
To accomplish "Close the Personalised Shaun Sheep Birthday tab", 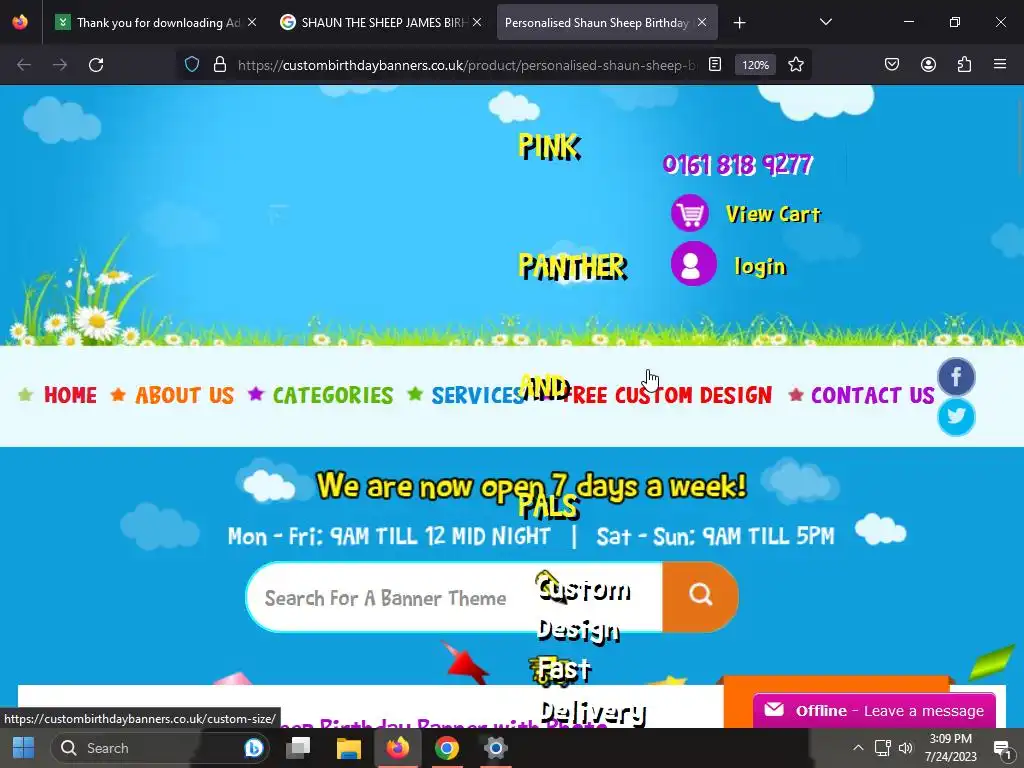I will point(702,22).
